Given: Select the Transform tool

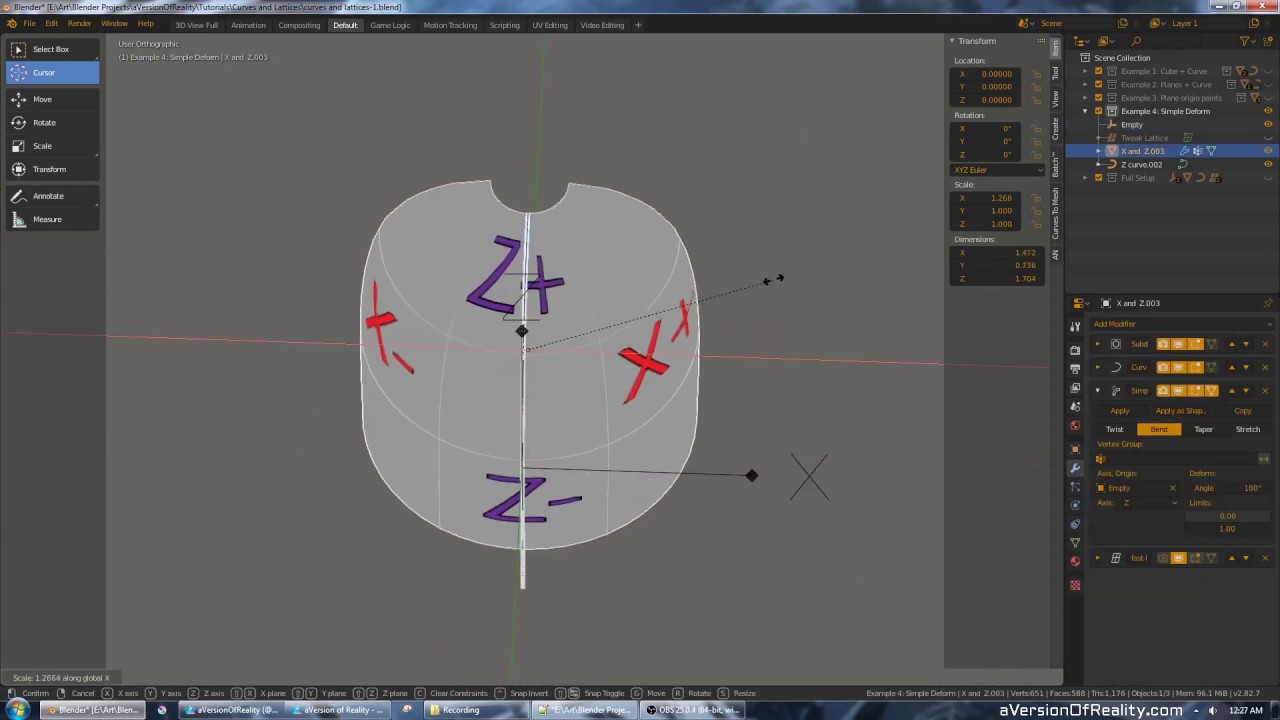Looking at the screenshot, I should tap(52, 169).
